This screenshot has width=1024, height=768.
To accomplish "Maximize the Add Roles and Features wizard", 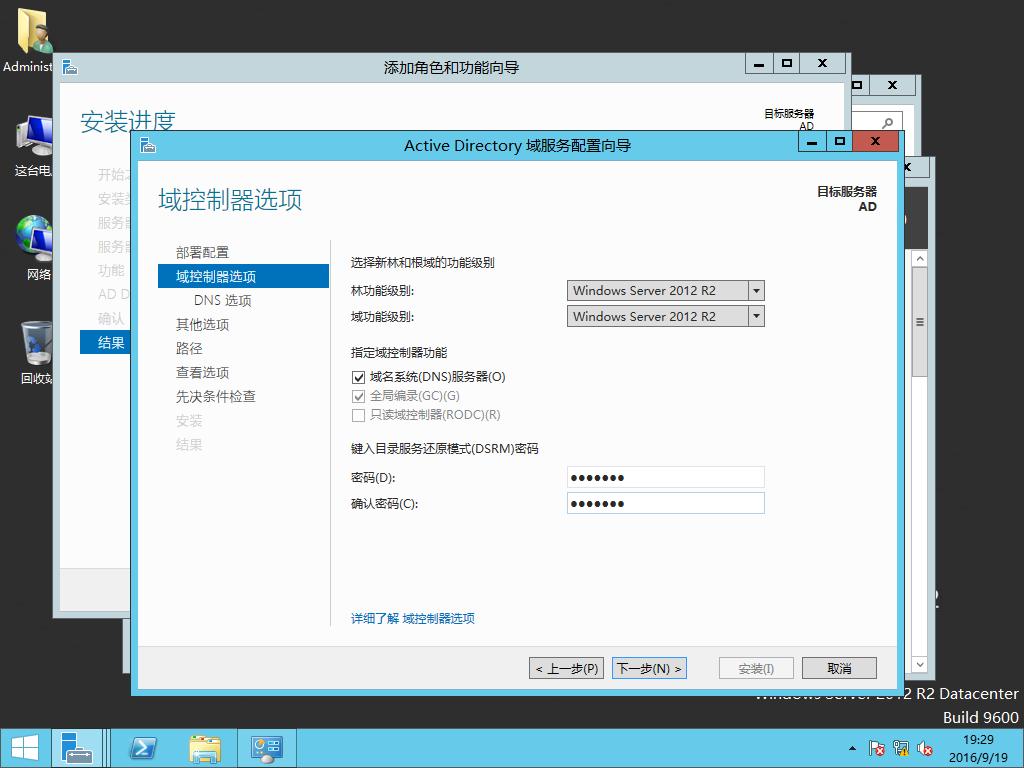I will 787,63.
